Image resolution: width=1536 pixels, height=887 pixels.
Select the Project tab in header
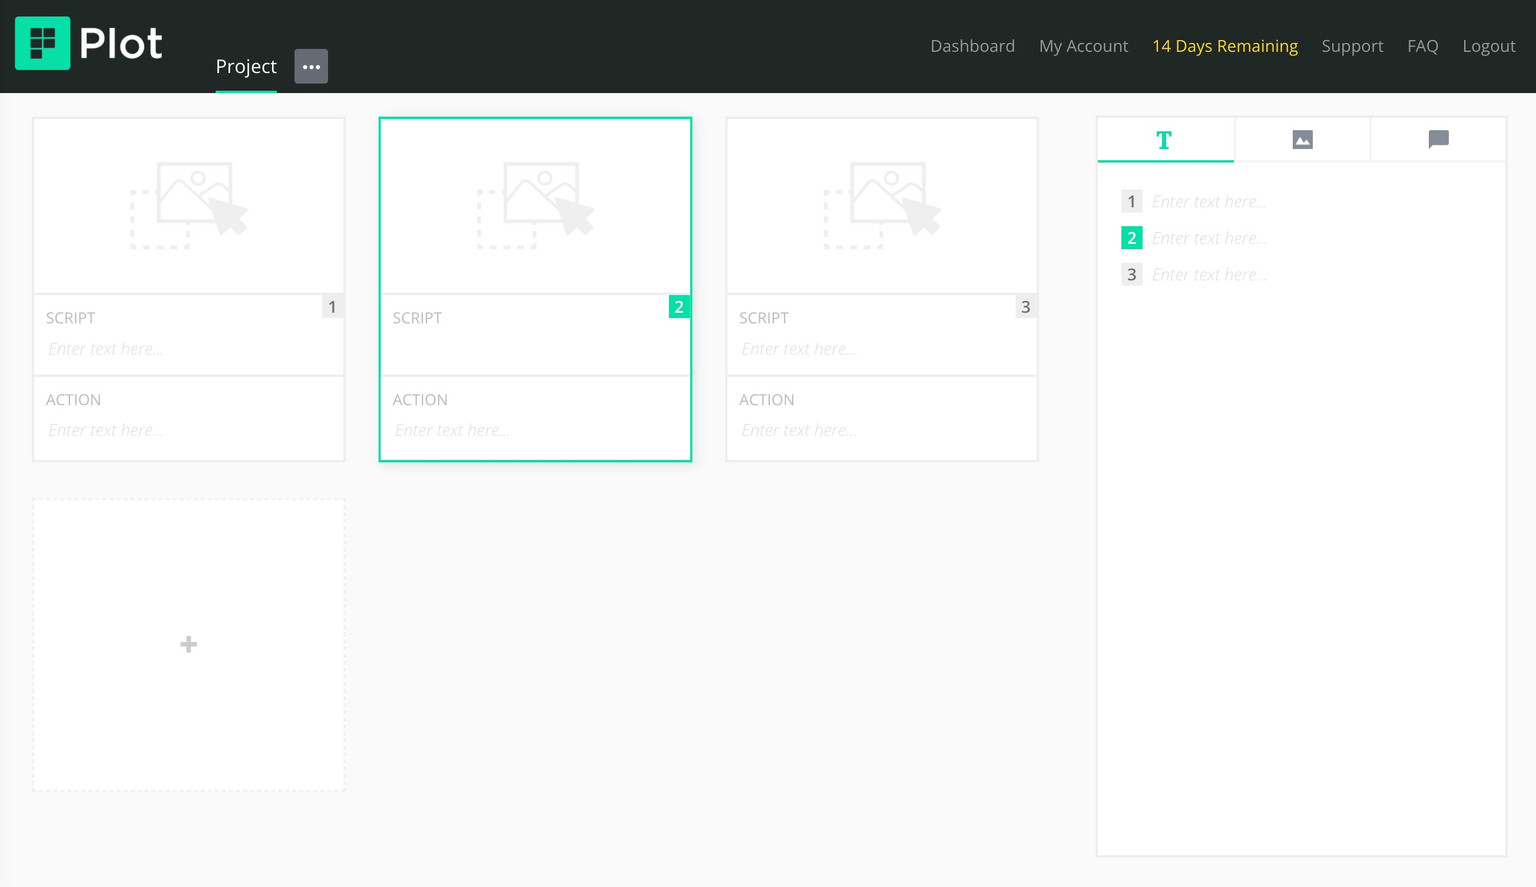pyautogui.click(x=246, y=67)
